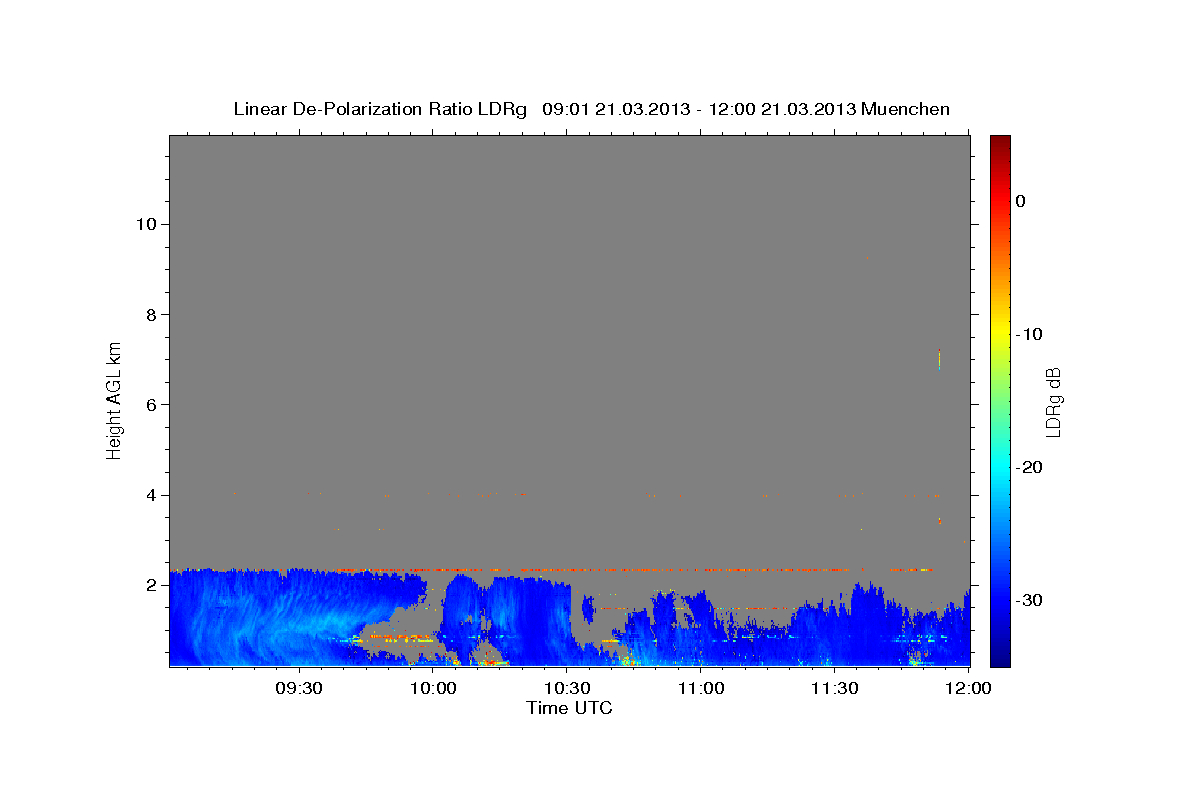Viewport: 1200px width, 800px height.
Task: Click the 'Time UTC' axis label
Action: 569,708
